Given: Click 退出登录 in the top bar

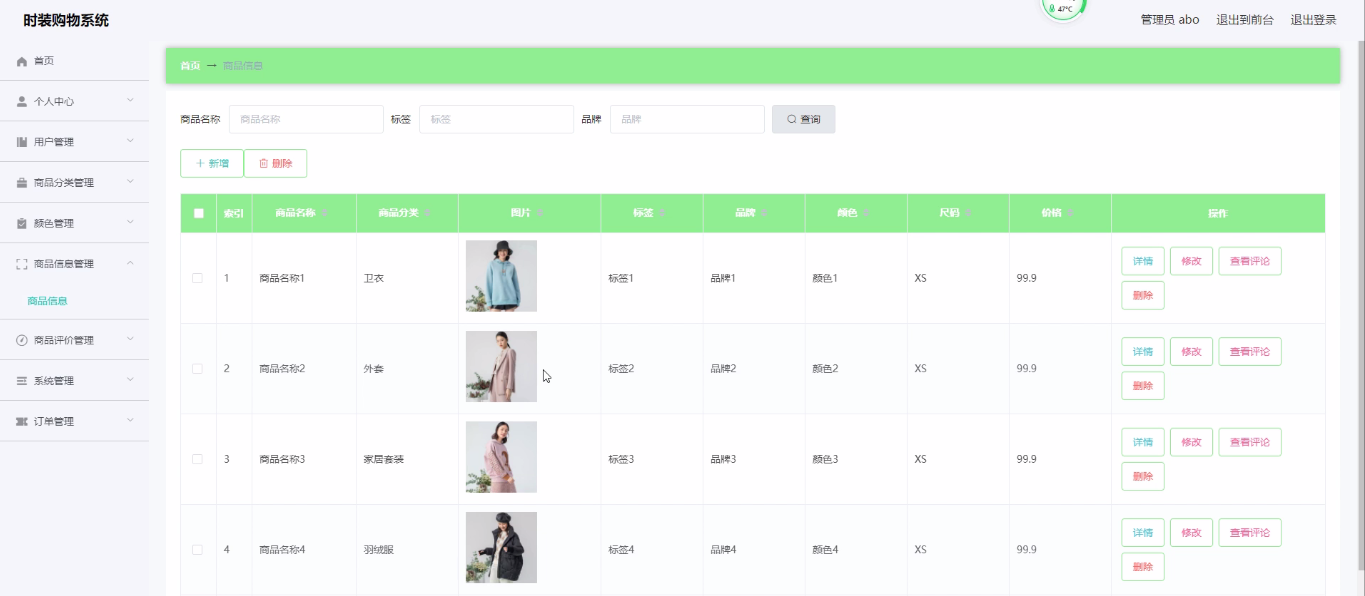Looking at the screenshot, I should tap(1313, 20).
